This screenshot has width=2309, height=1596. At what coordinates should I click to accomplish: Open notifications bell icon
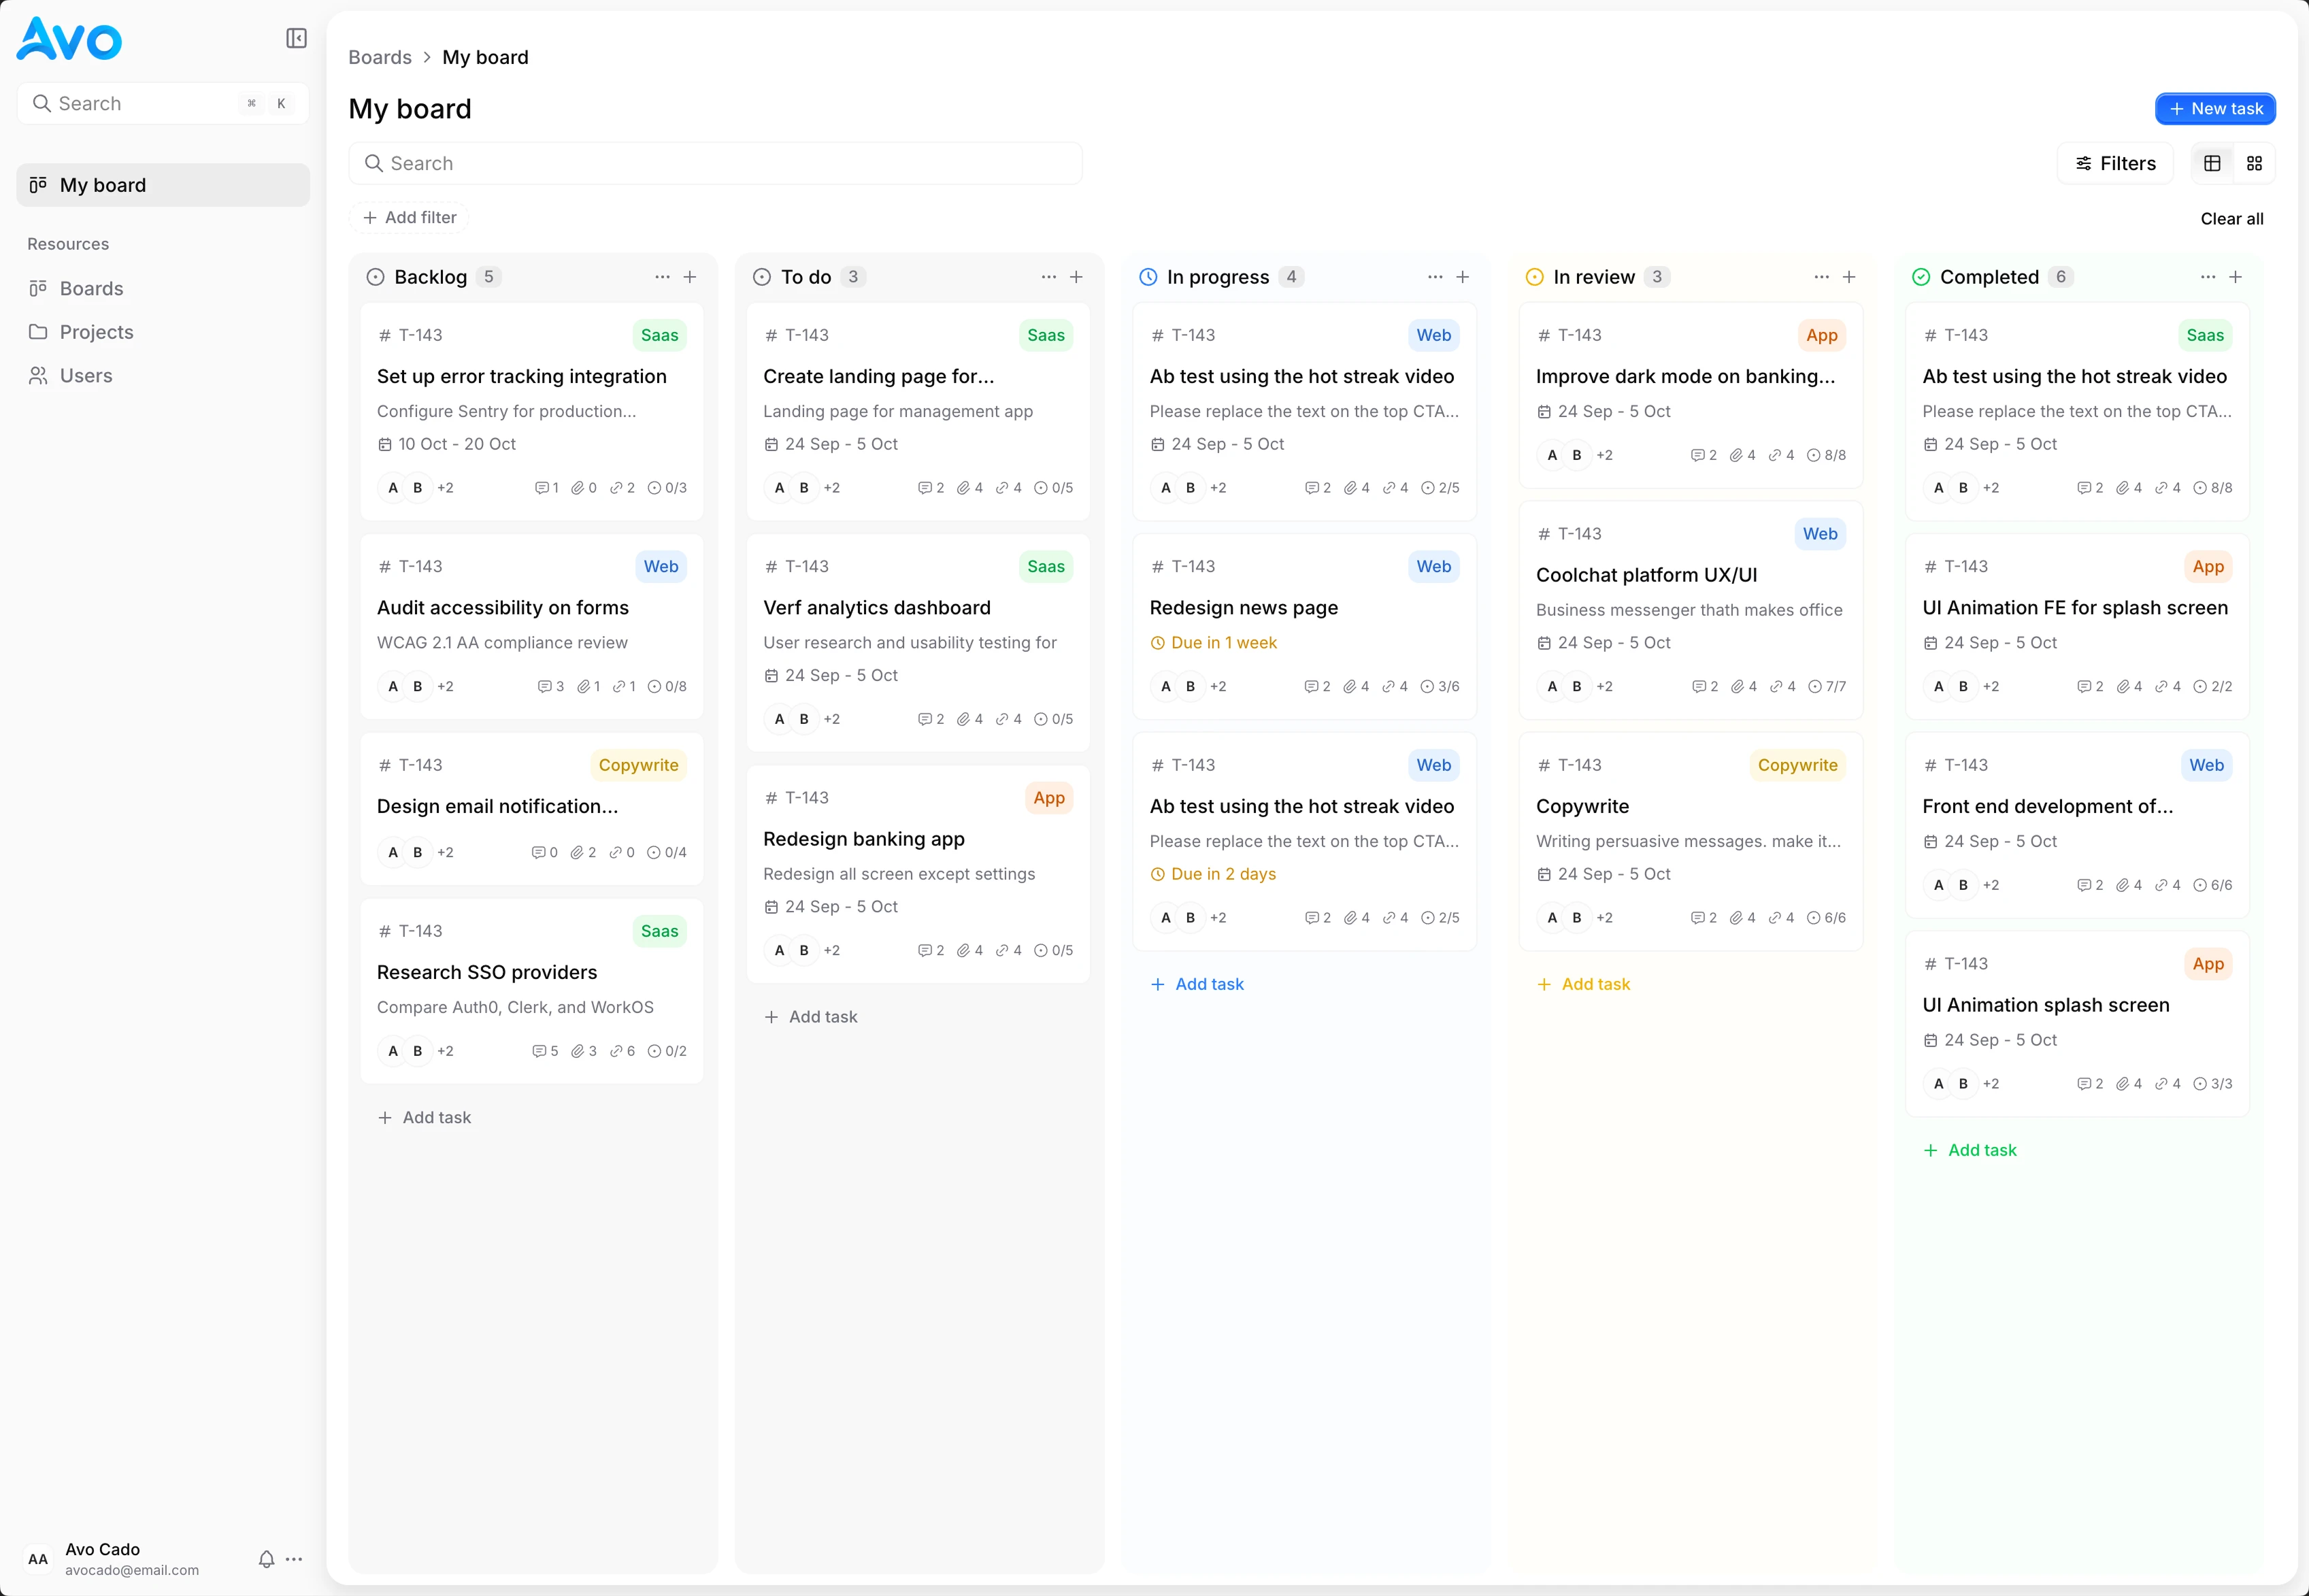pyautogui.click(x=266, y=1559)
